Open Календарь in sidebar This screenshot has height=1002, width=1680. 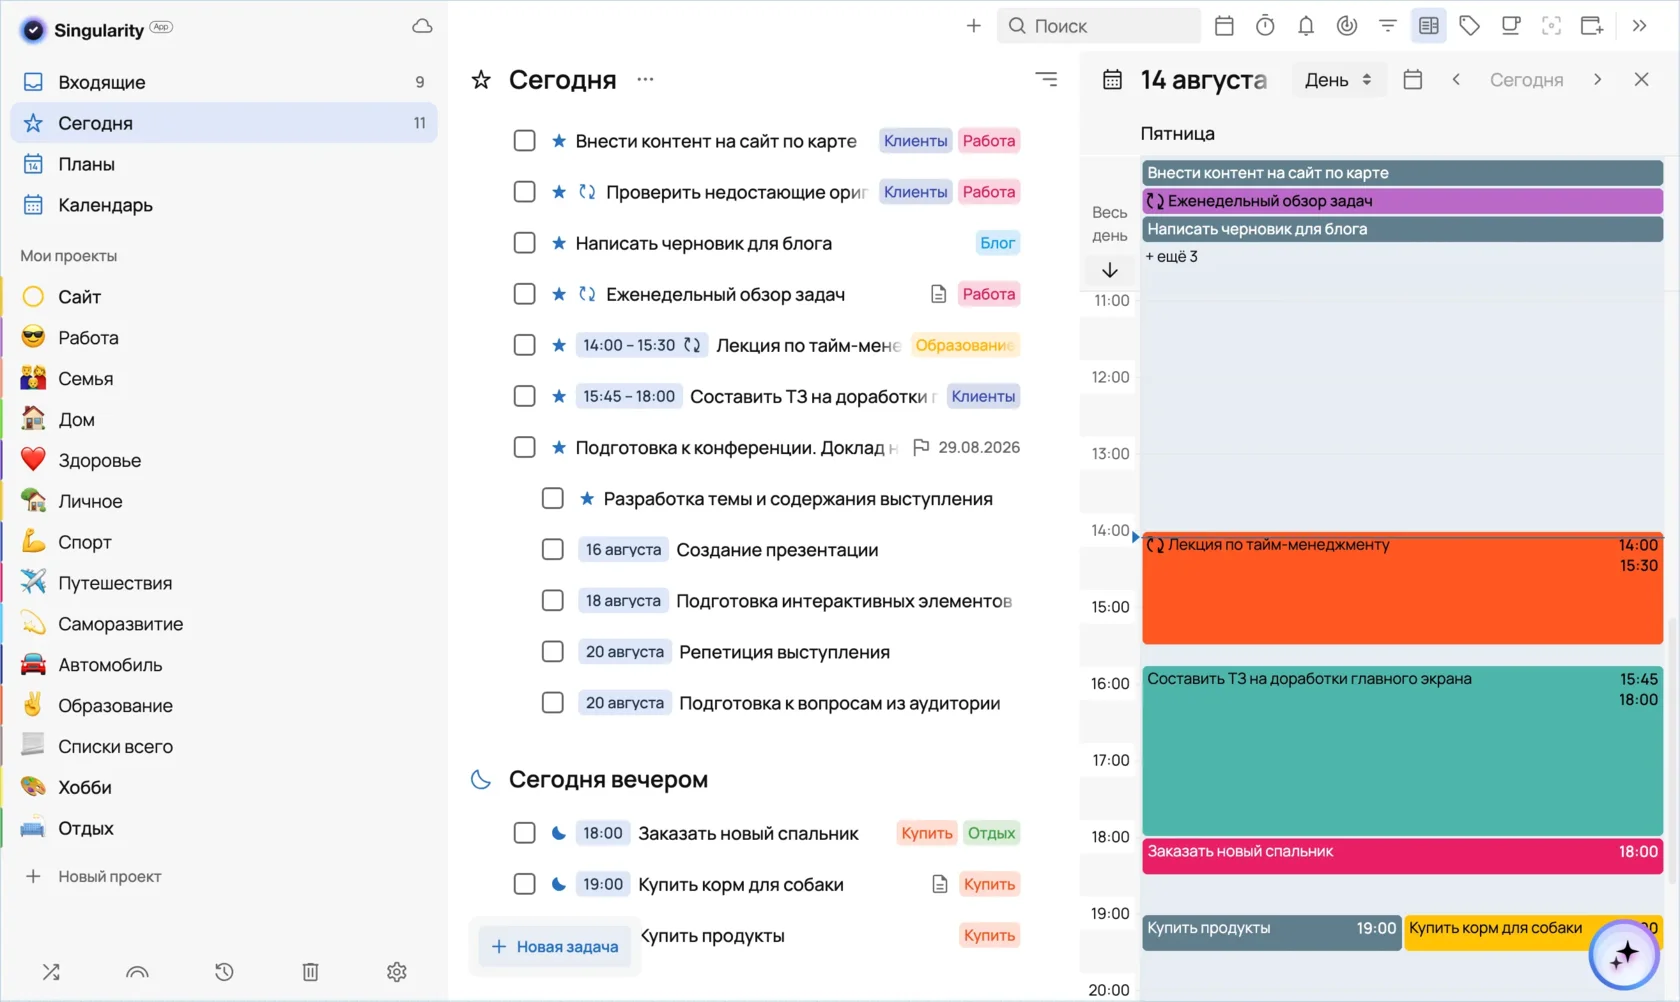click(224, 205)
